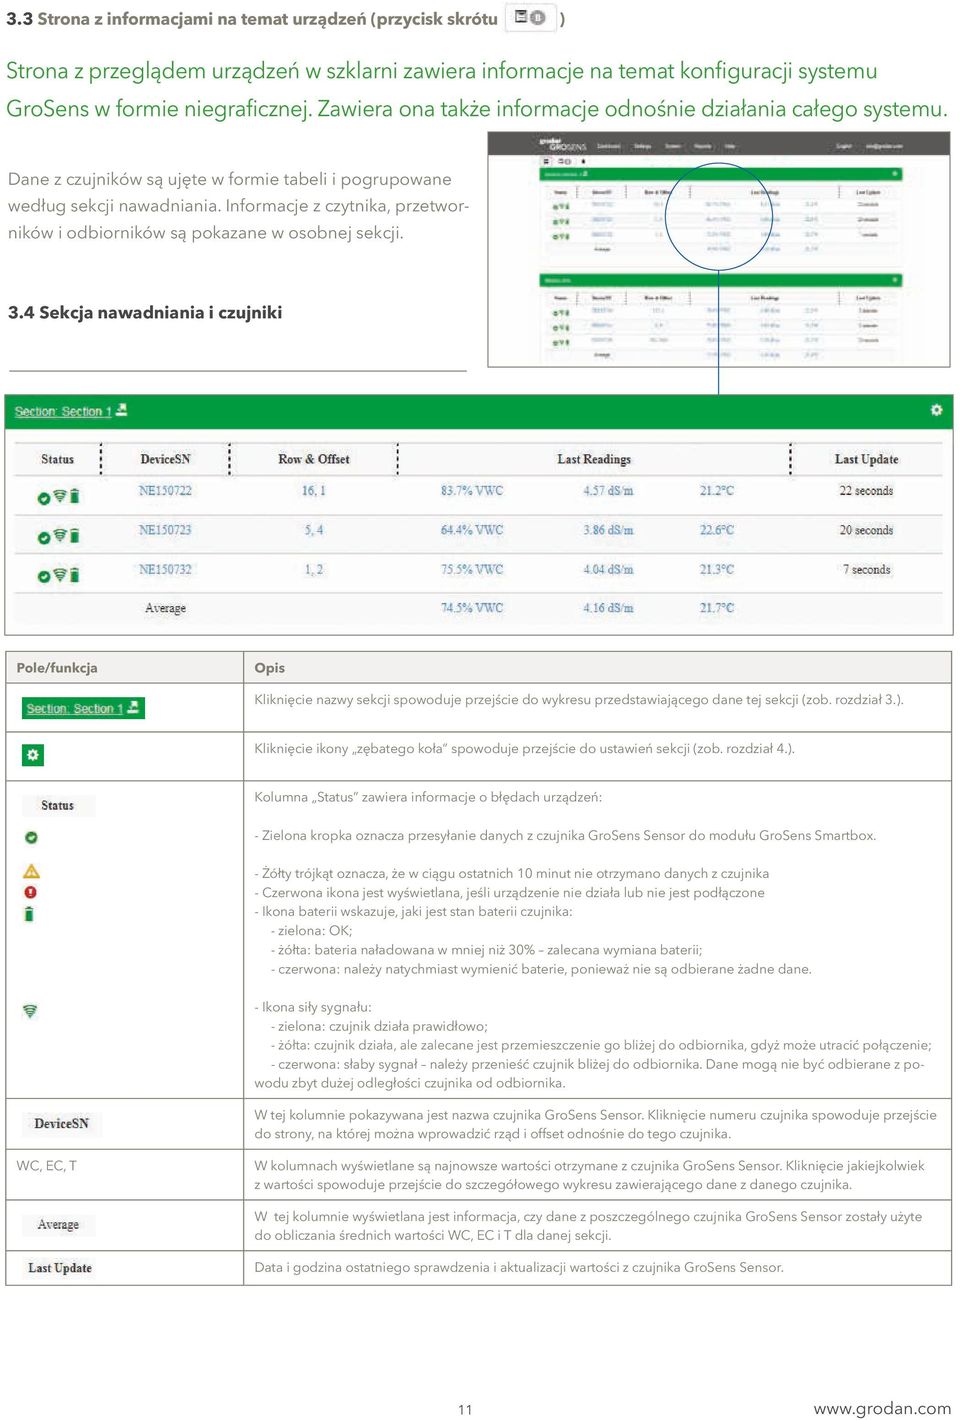Click the yellow warning triangle legend icon
This screenshot has height=1420, width=960.
[32, 871]
